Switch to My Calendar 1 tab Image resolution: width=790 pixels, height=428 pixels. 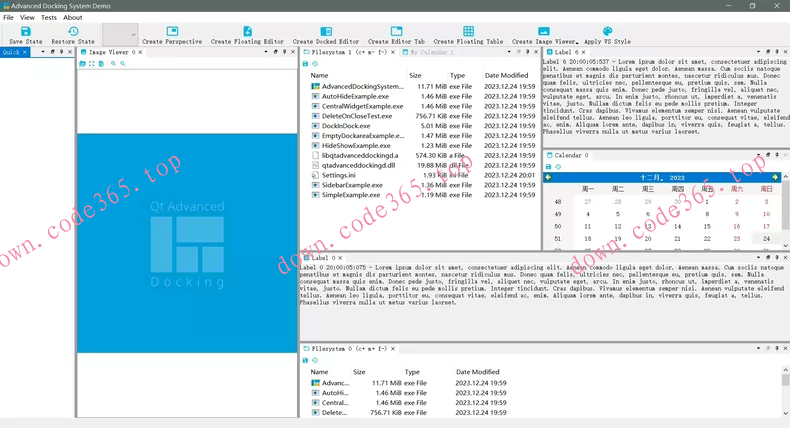430,52
